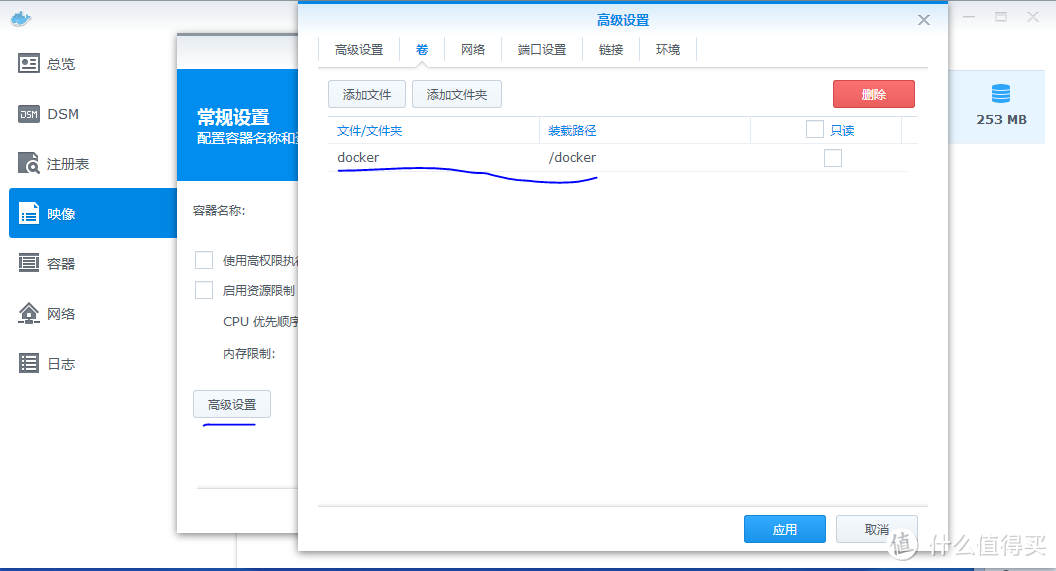The image size is (1056, 571).
Task: Click the Docker whale logo icon
Action: [x=21, y=18]
